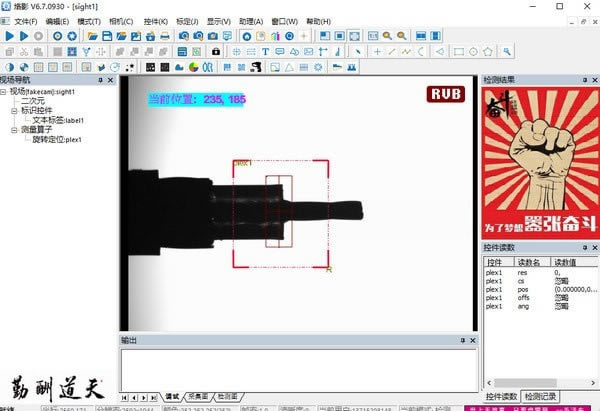Click the Print icon in toolbar
This screenshot has height=411, width=600.
click(165, 36)
